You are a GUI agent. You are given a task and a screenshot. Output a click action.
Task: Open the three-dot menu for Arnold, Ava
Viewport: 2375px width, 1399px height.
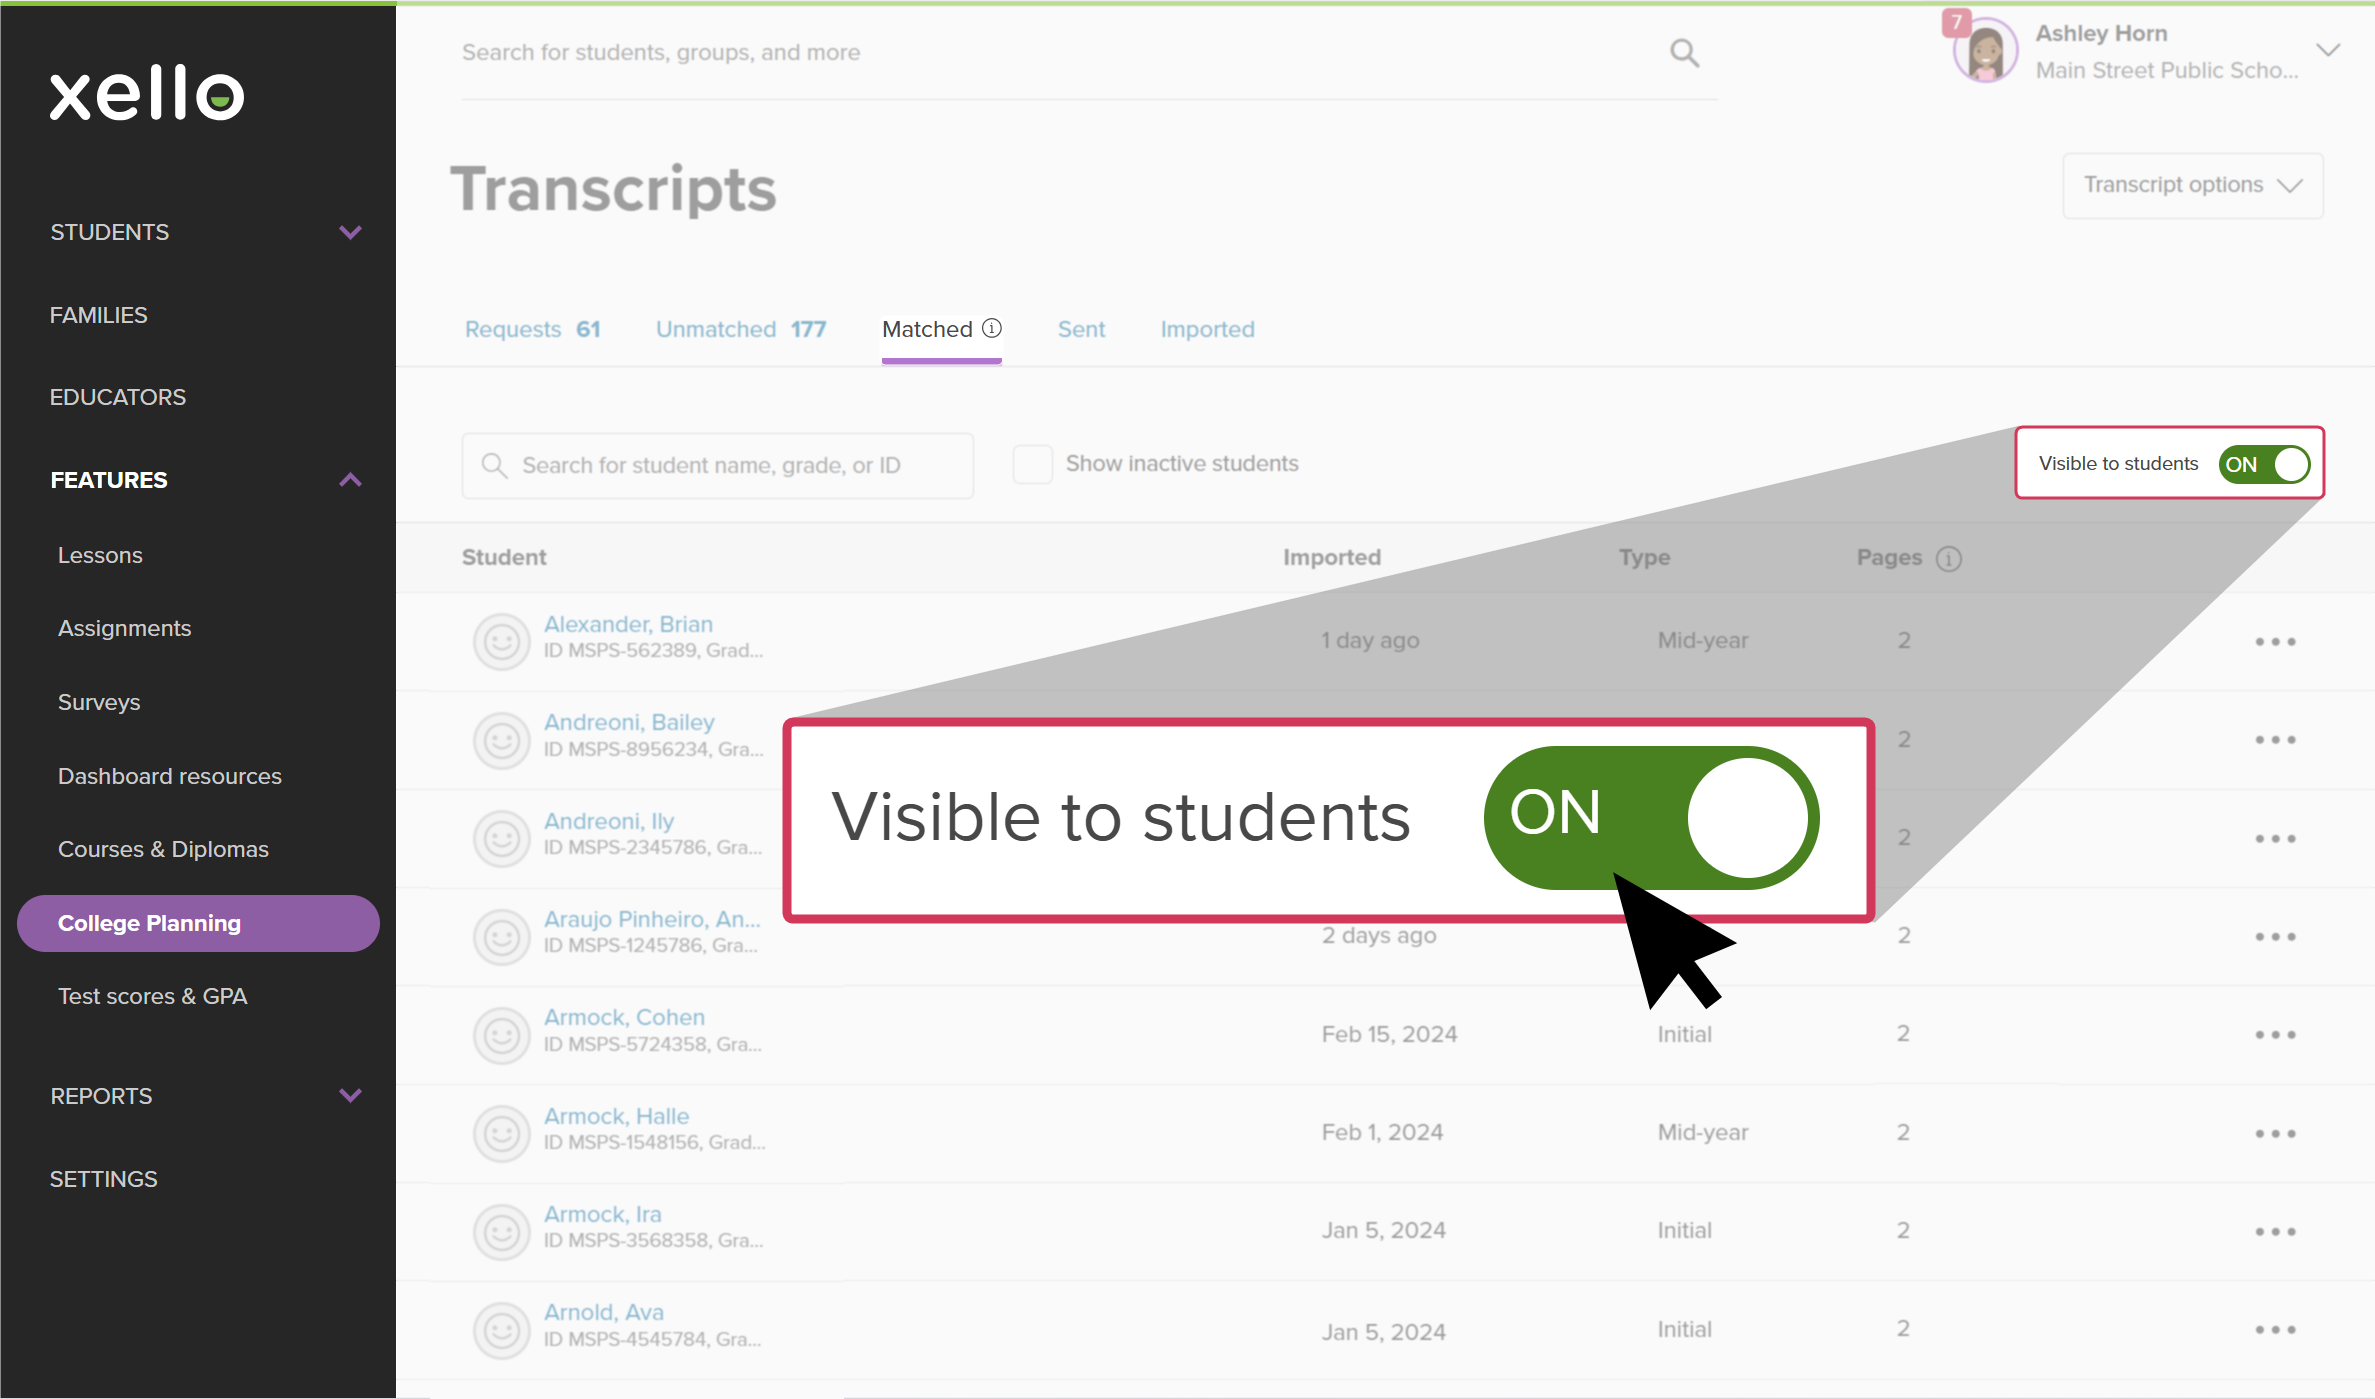pyautogui.click(x=2274, y=1329)
